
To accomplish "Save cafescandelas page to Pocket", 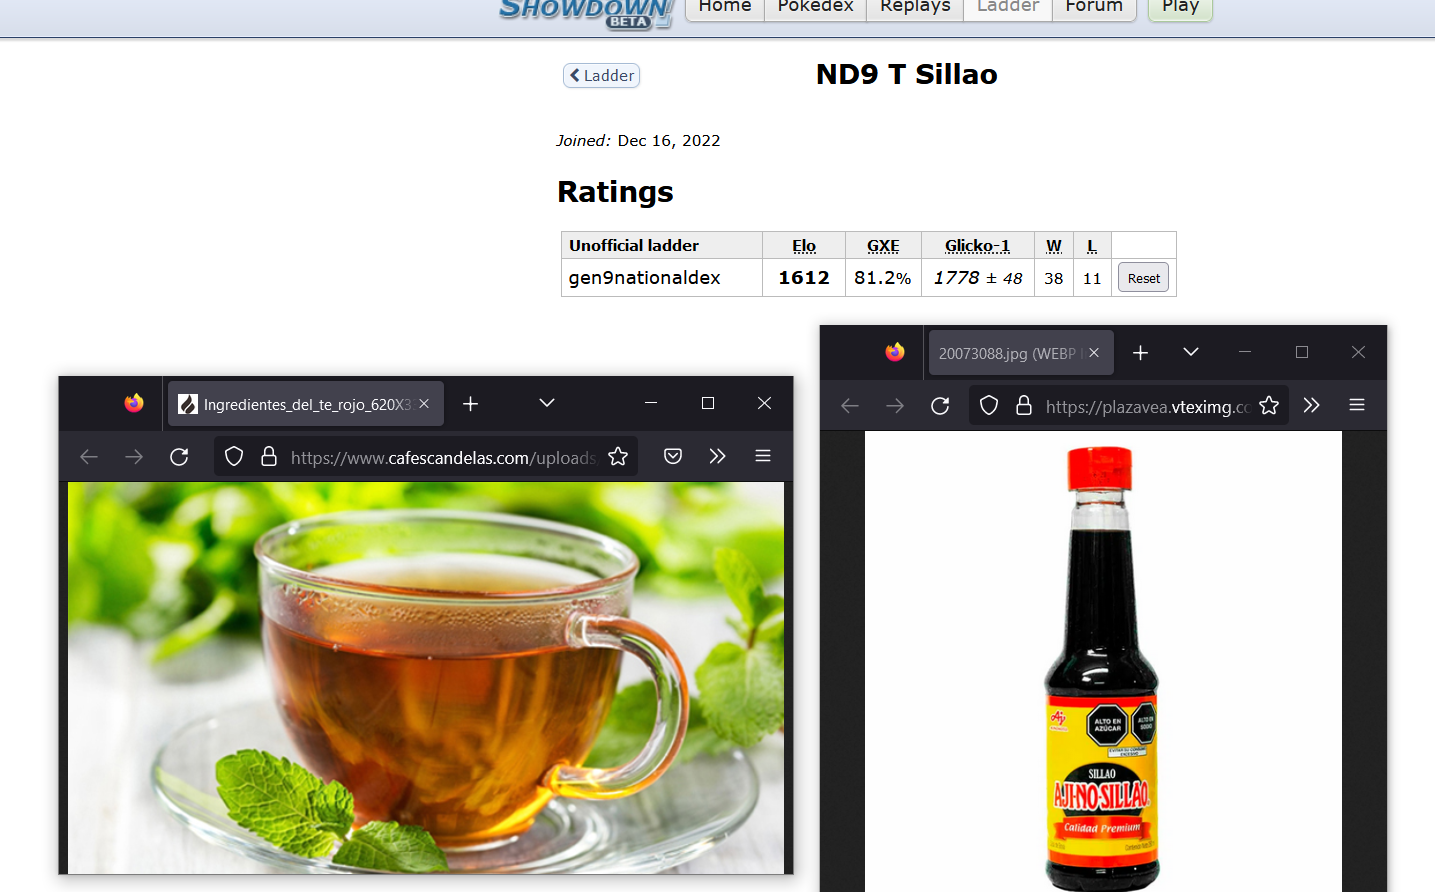I will [673, 457].
